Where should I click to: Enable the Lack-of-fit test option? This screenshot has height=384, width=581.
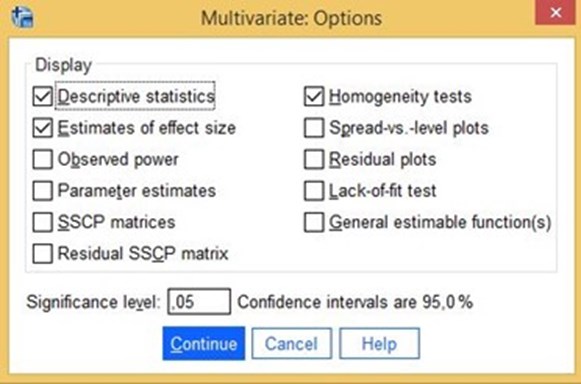314,191
